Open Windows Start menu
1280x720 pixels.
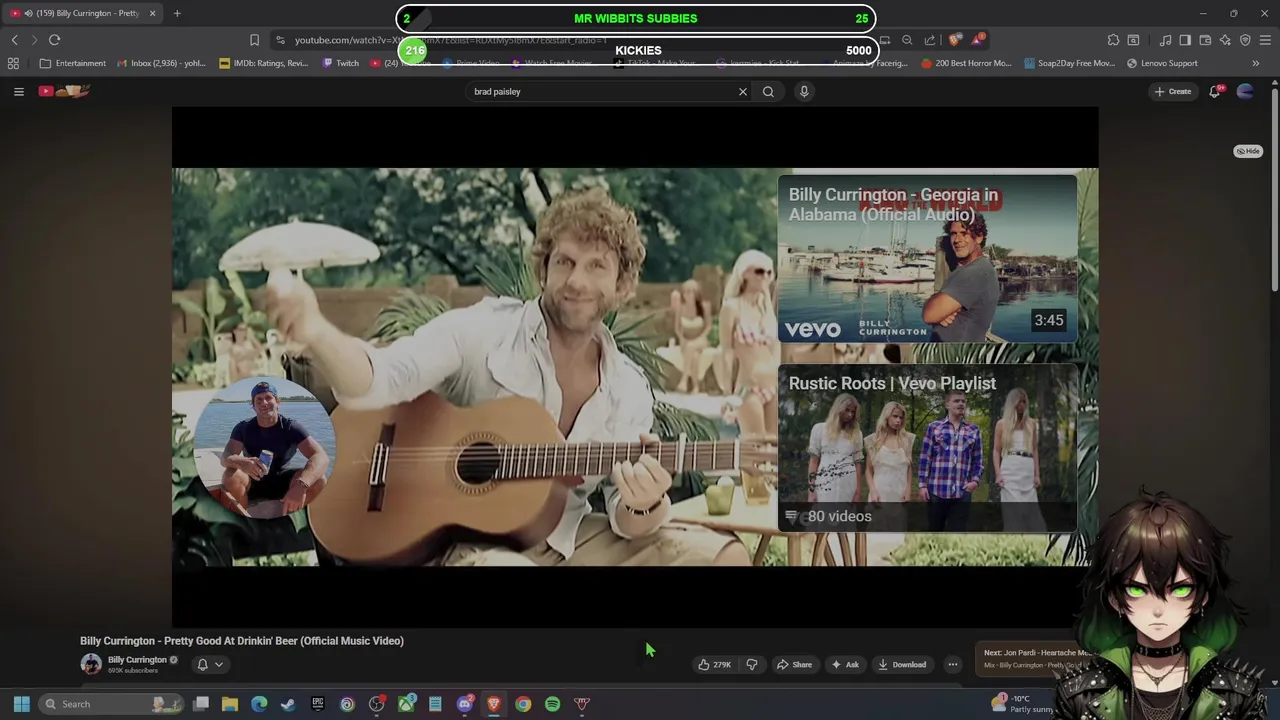[x=21, y=704]
